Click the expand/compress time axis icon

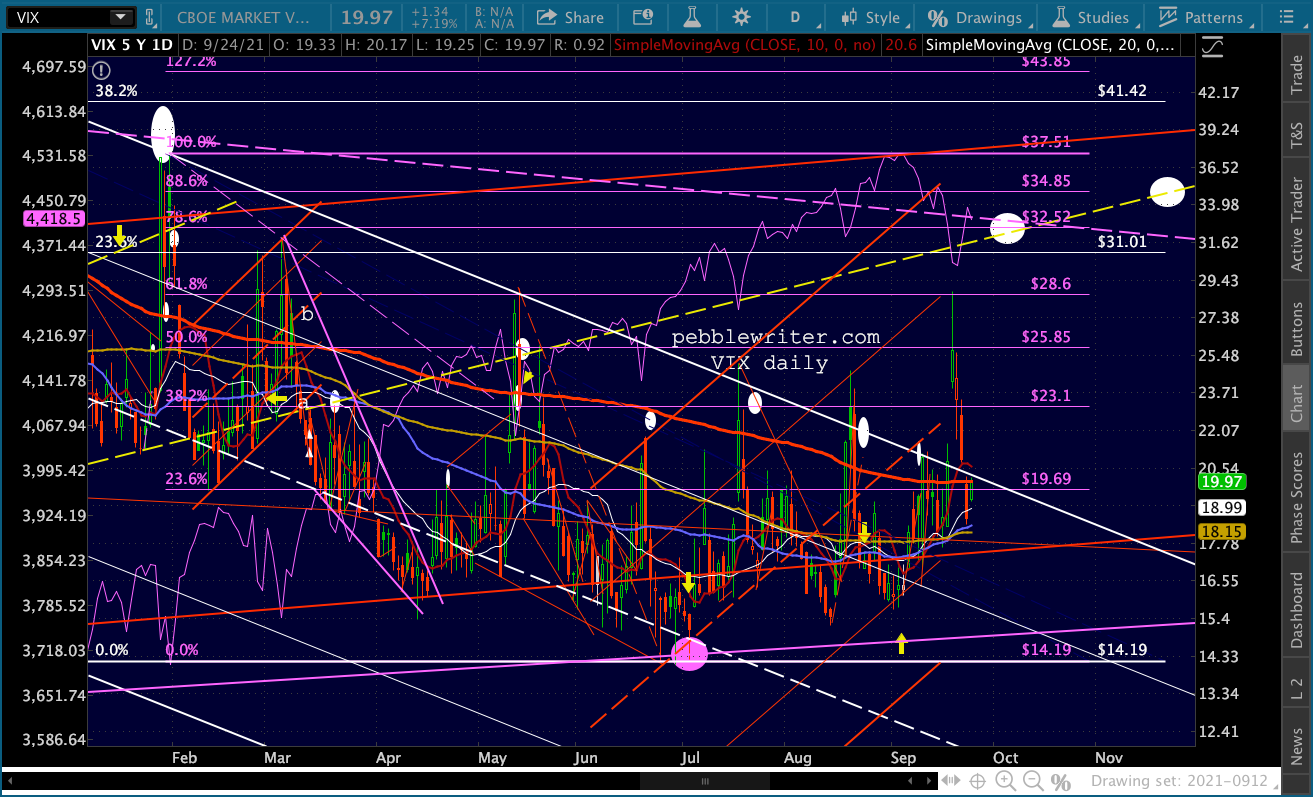pyautogui.click(x=953, y=781)
